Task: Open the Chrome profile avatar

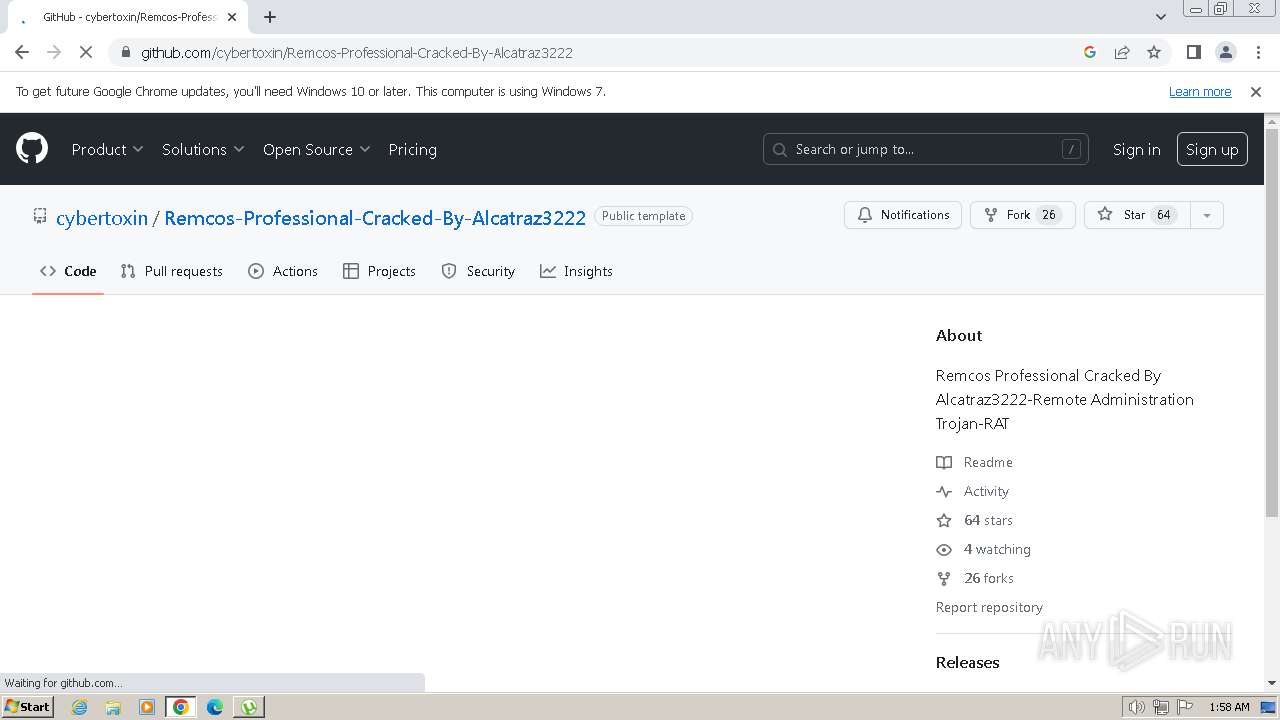Action: pyautogui.click(x=1225, y=52)
